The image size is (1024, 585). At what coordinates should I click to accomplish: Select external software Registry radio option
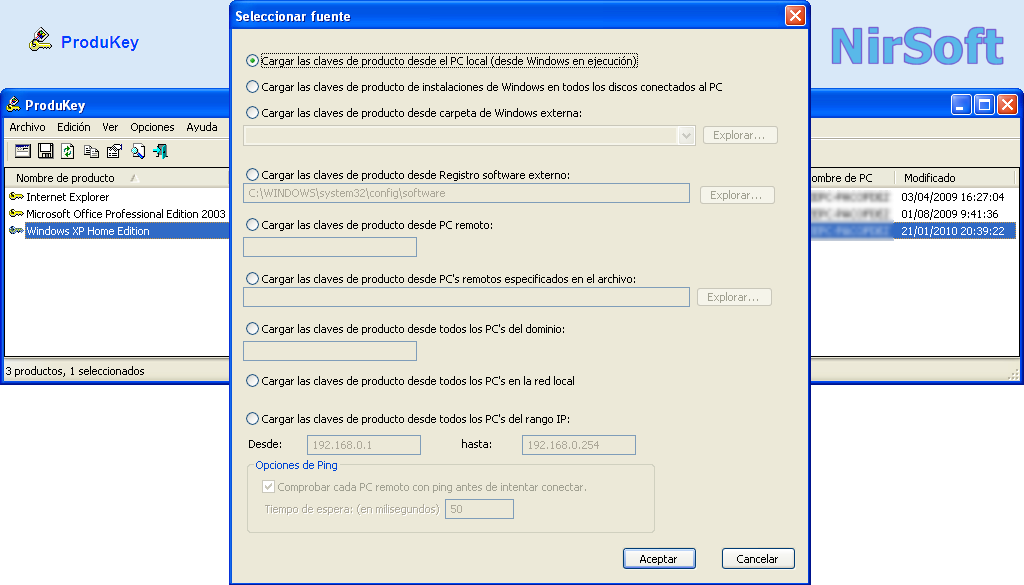(x=252, y=174)
